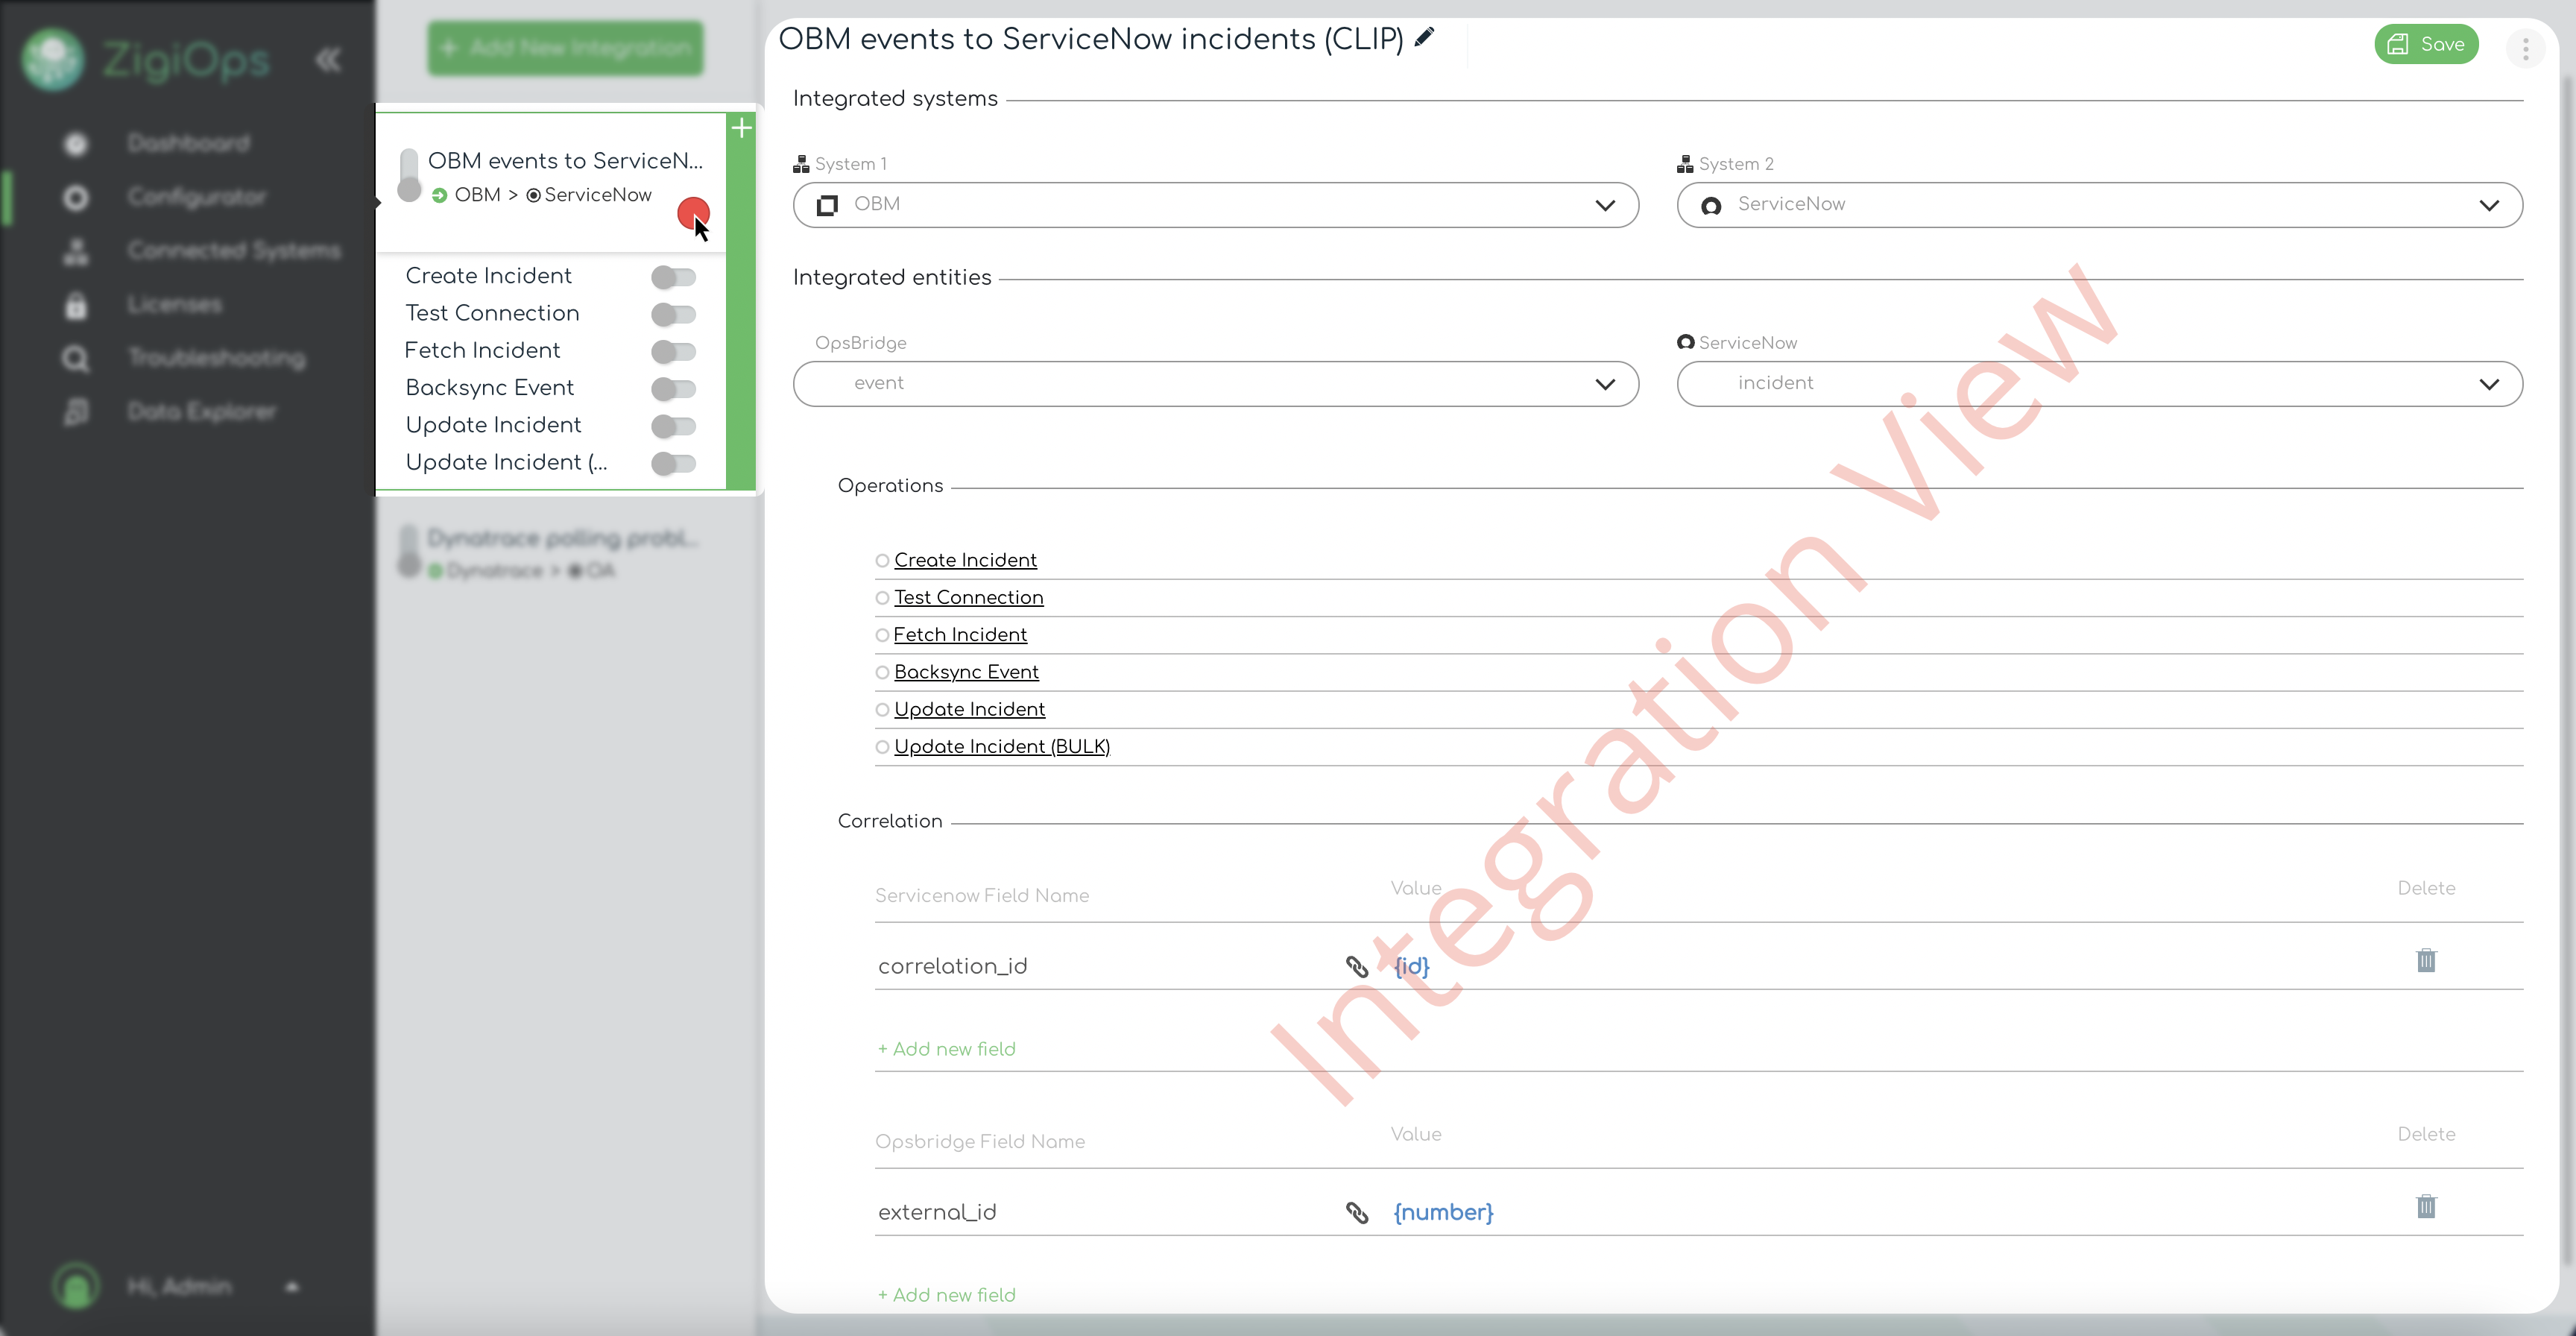Click Add new field under Opsbridge correlation
2576x1336 pixels.
pos(946,1295)
